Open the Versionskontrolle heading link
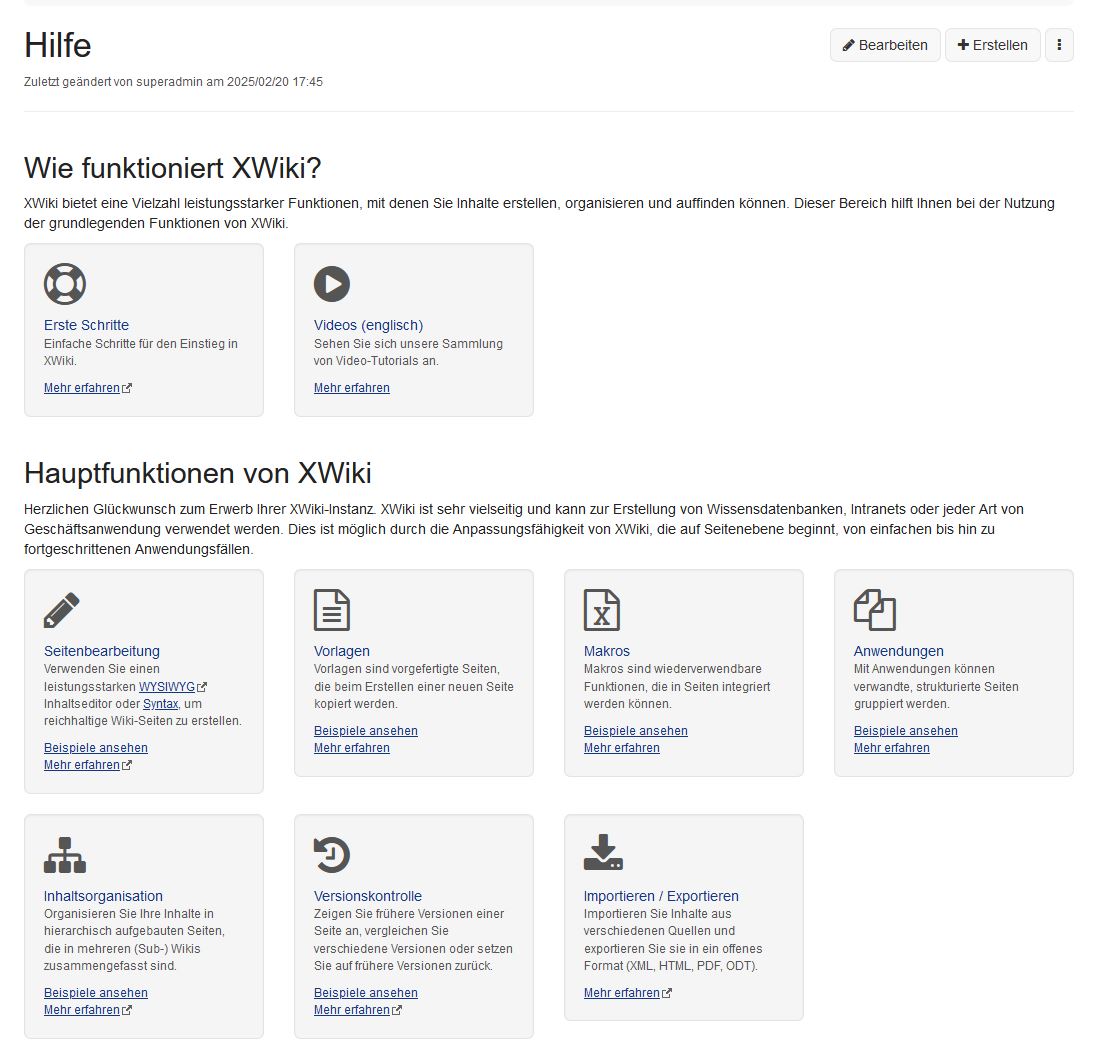 click(368, 897)
